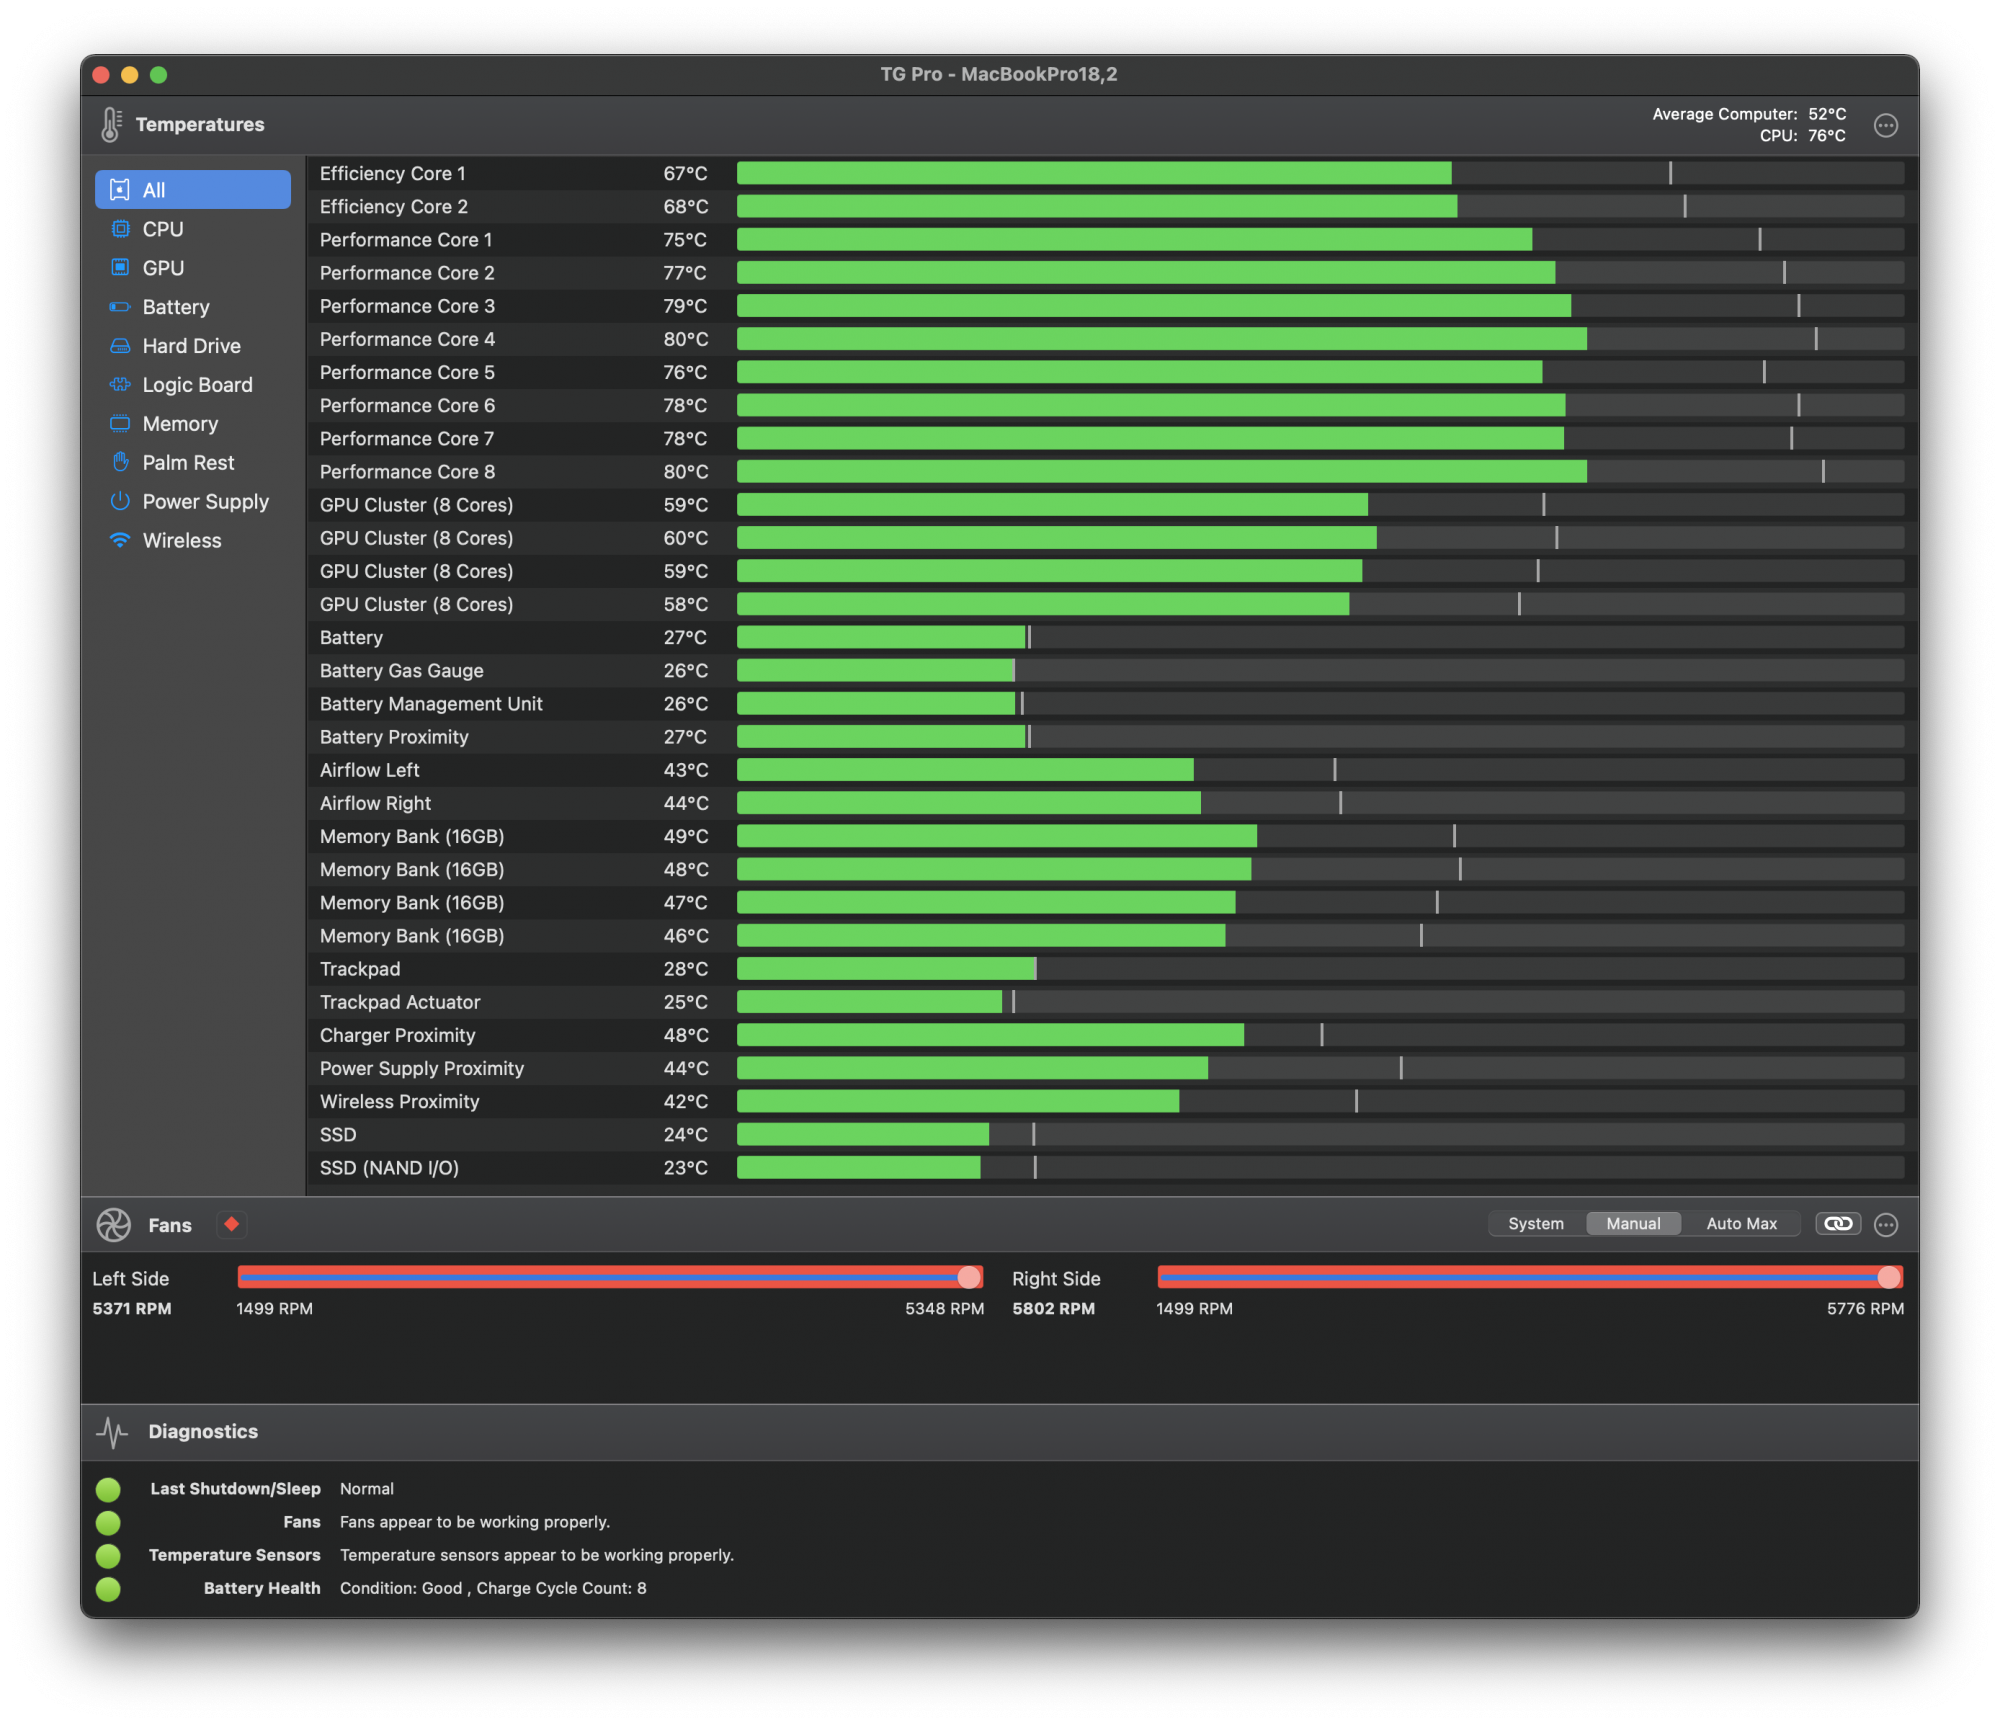Select Manual fan control mode

click(x=1632, y=1224)
